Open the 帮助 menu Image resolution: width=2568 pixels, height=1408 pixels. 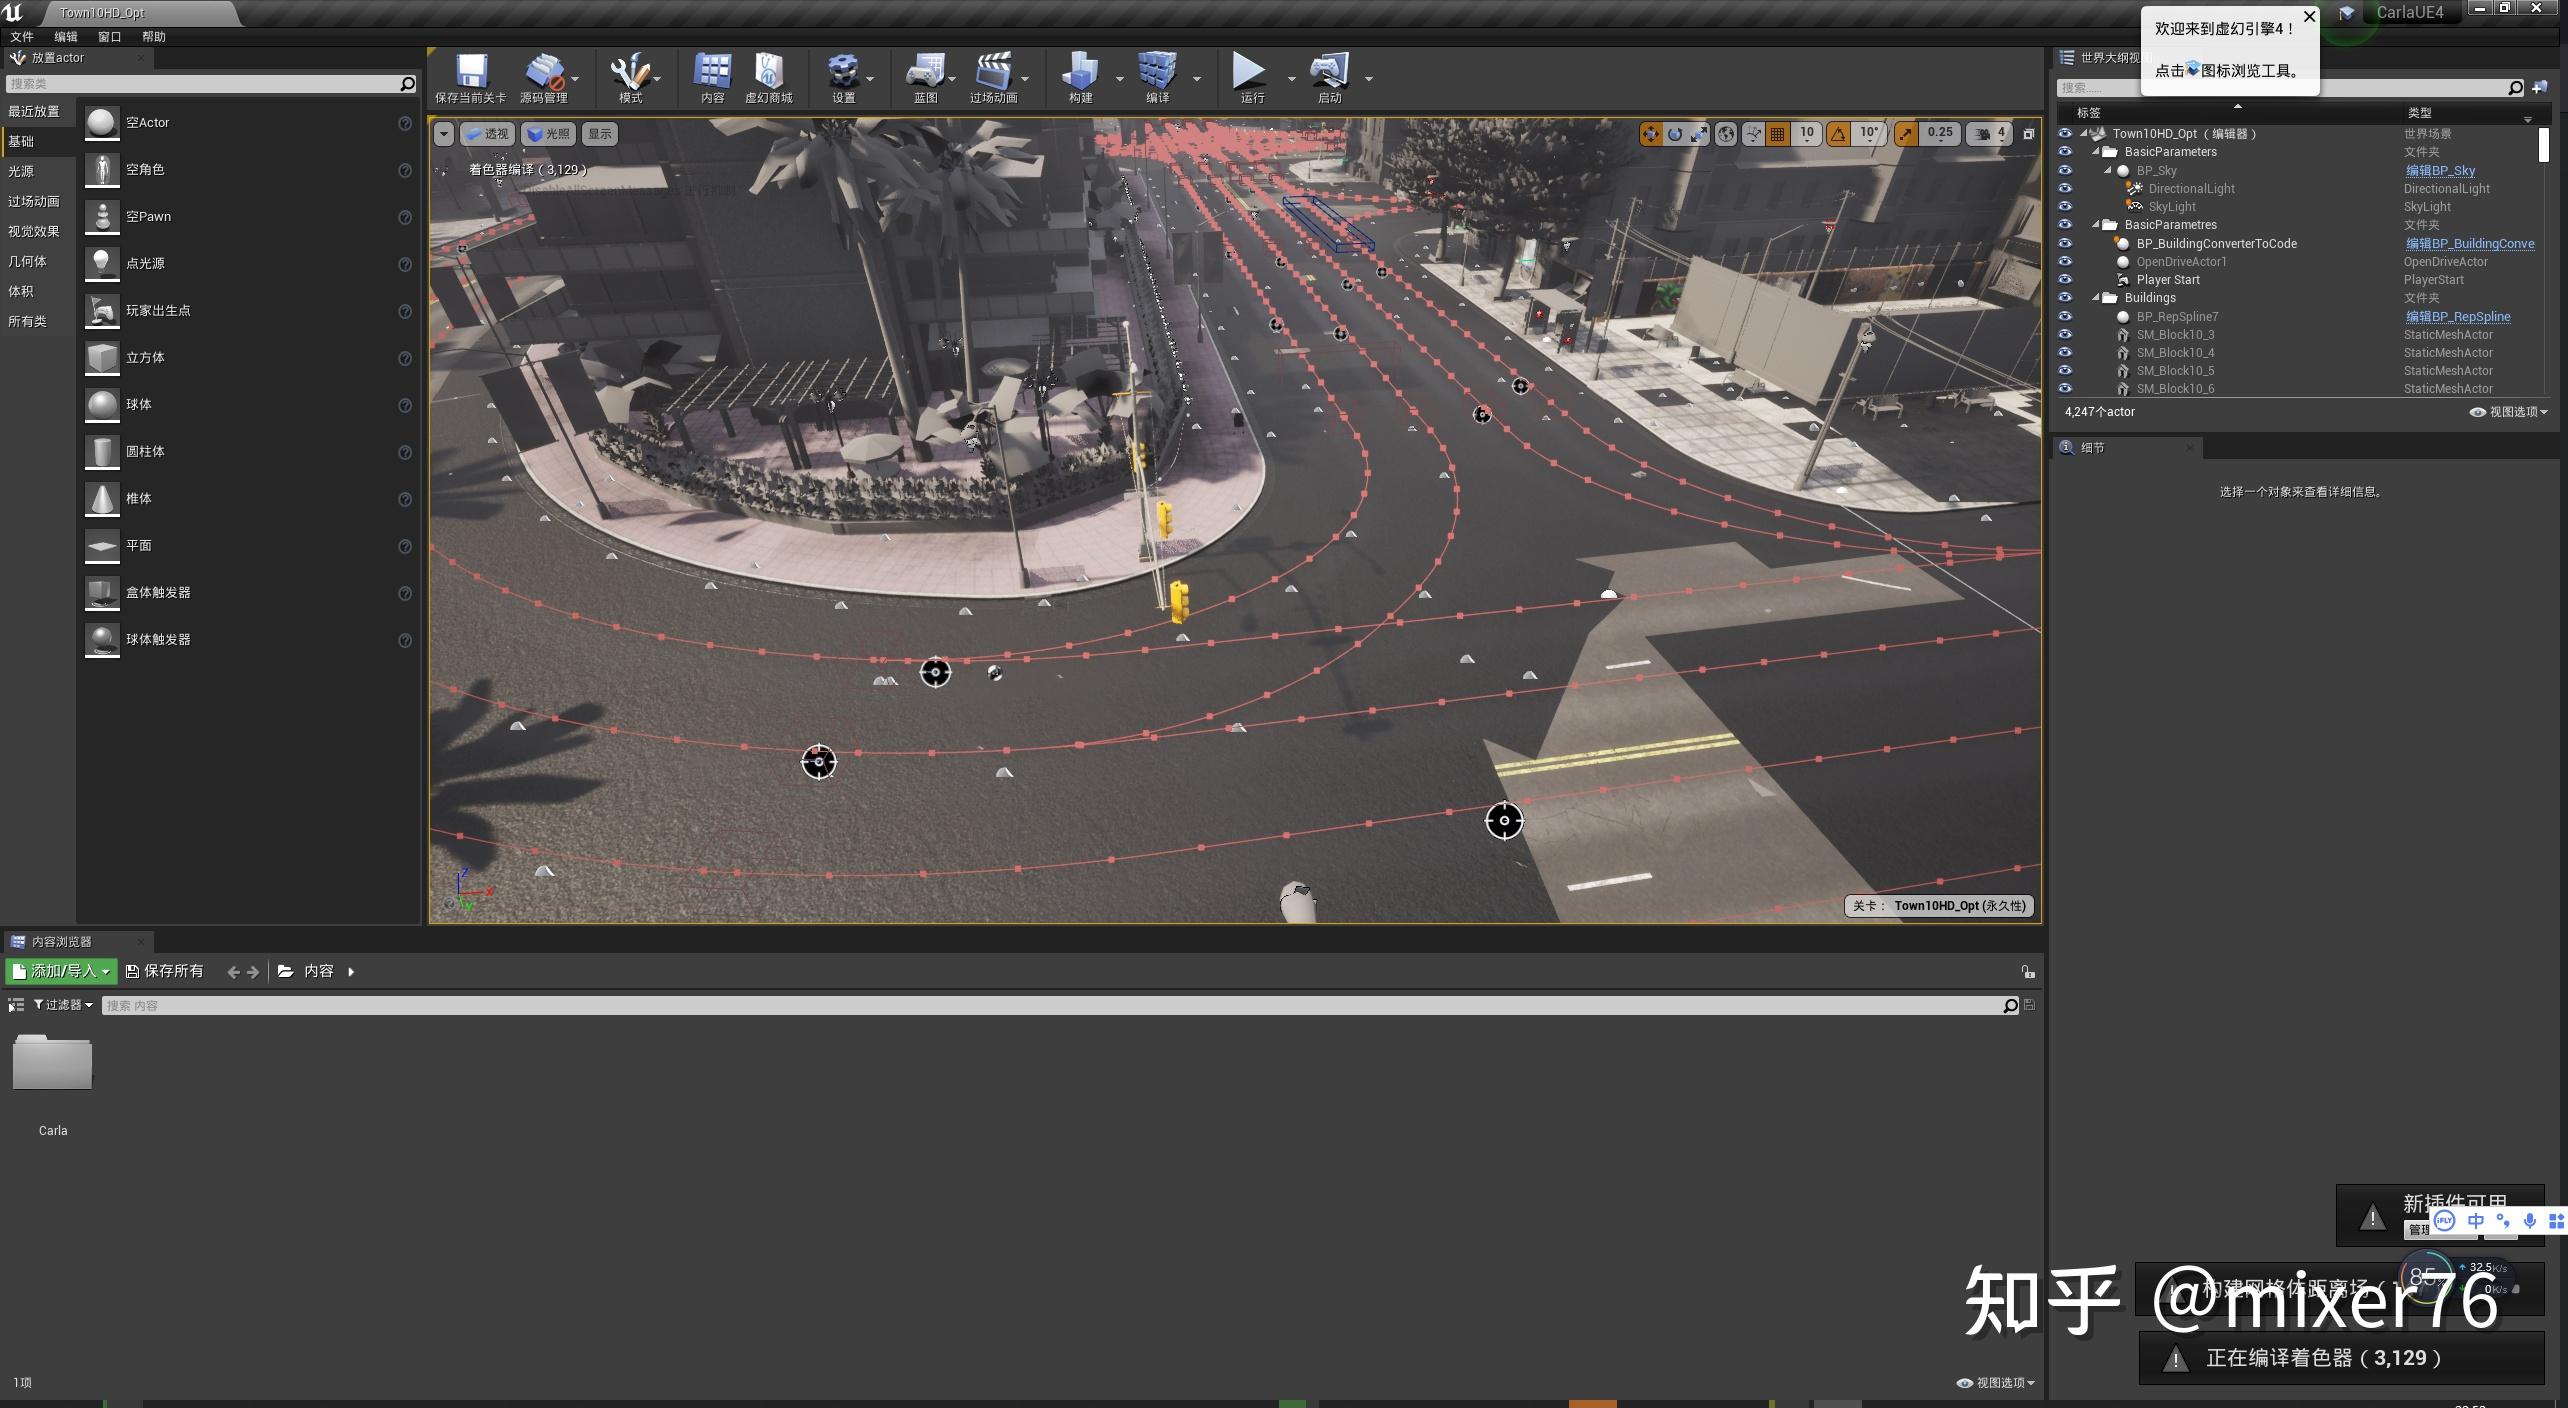pyautogui.click(x=154, y=37)
